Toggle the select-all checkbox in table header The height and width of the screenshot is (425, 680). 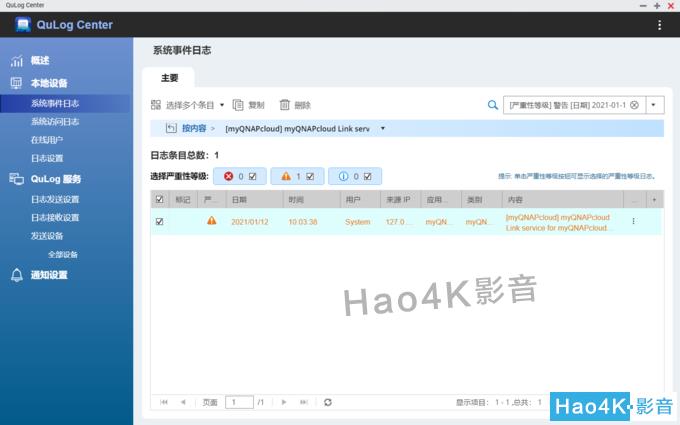160,199
